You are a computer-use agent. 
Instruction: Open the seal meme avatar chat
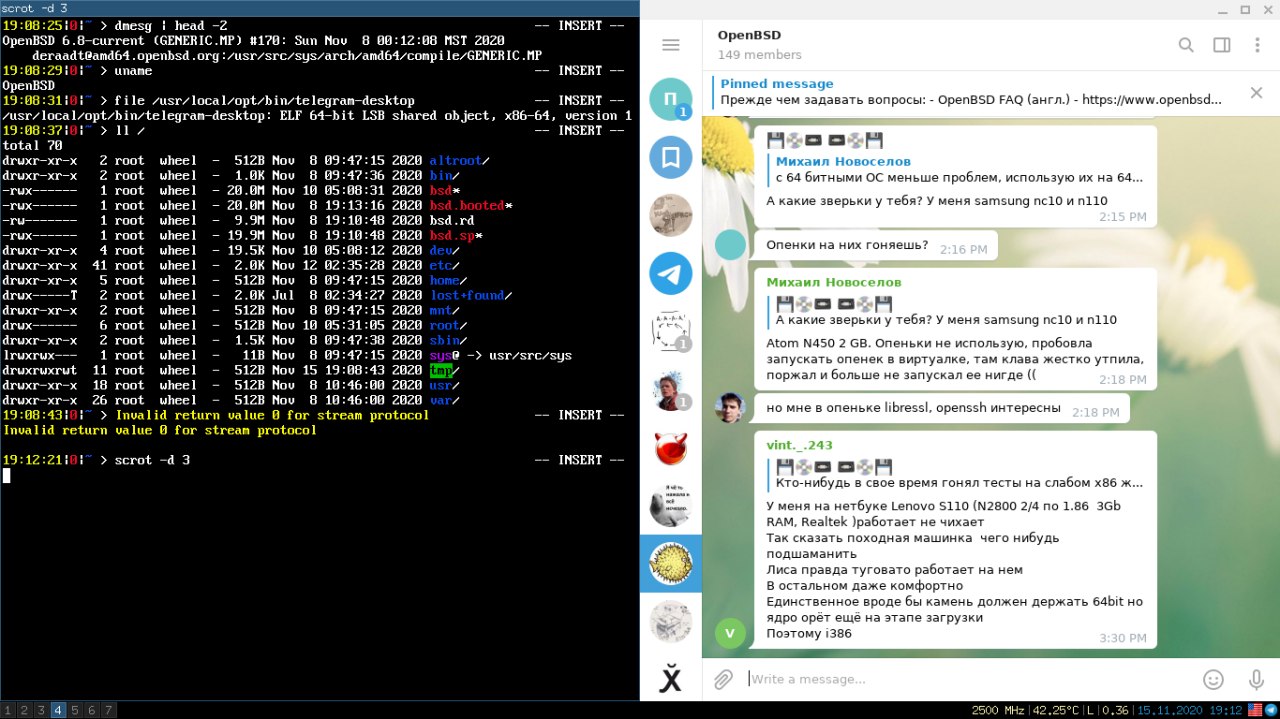pyautogui.click(x=671, y=505)
